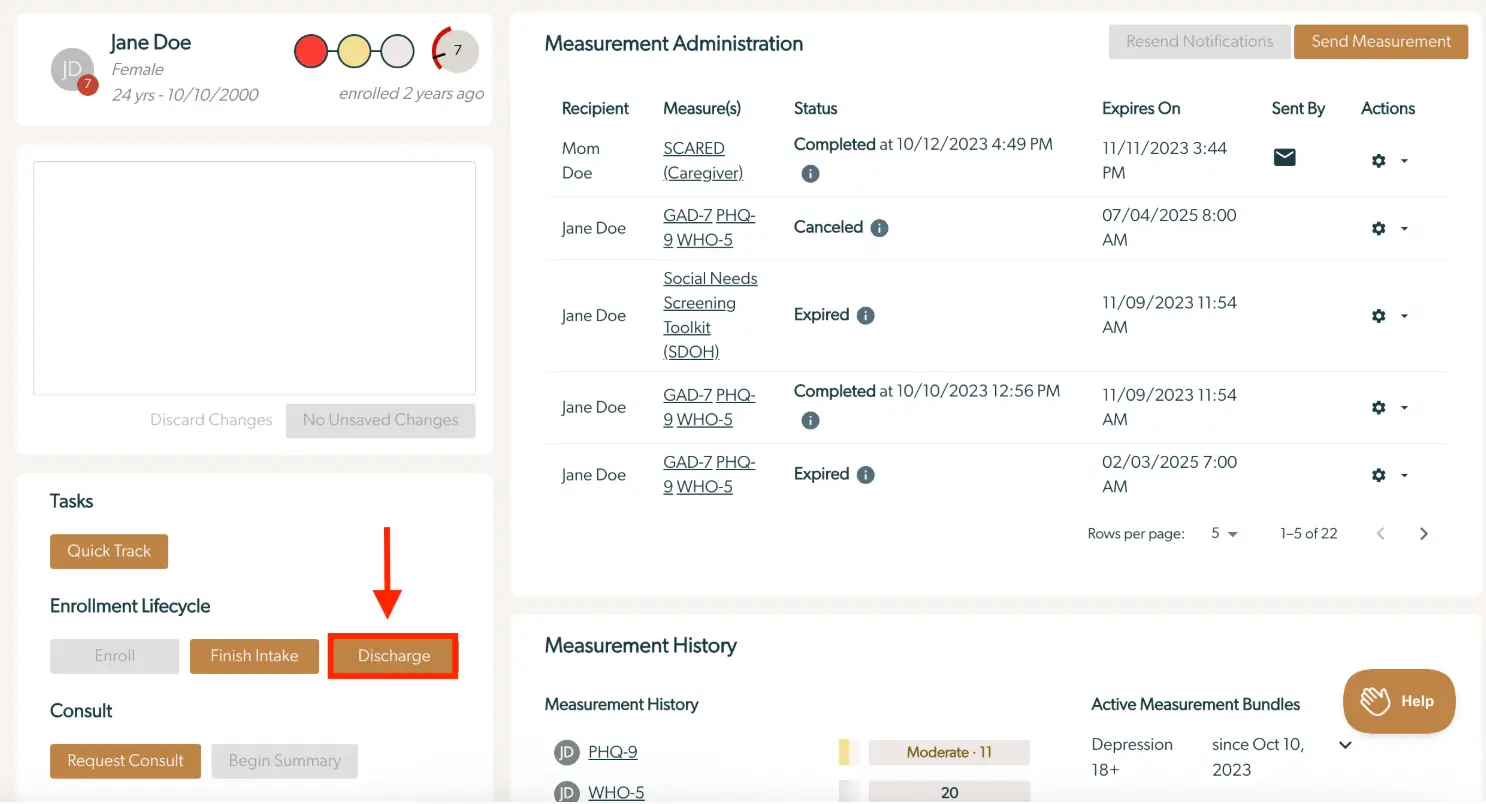This screenshot has height=804, width=1486.
Task: Open the Help button with the waving hand icon
Action: 1399,701
